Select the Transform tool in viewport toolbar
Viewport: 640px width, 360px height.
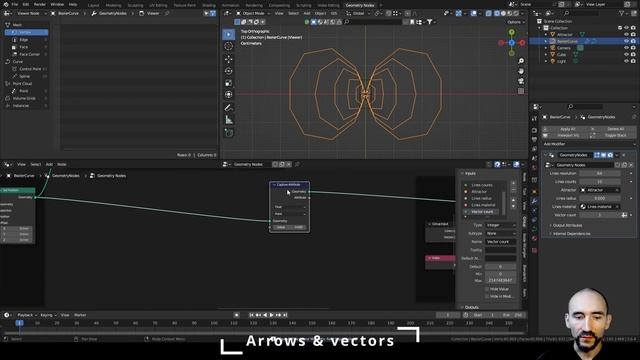[229, 95]
